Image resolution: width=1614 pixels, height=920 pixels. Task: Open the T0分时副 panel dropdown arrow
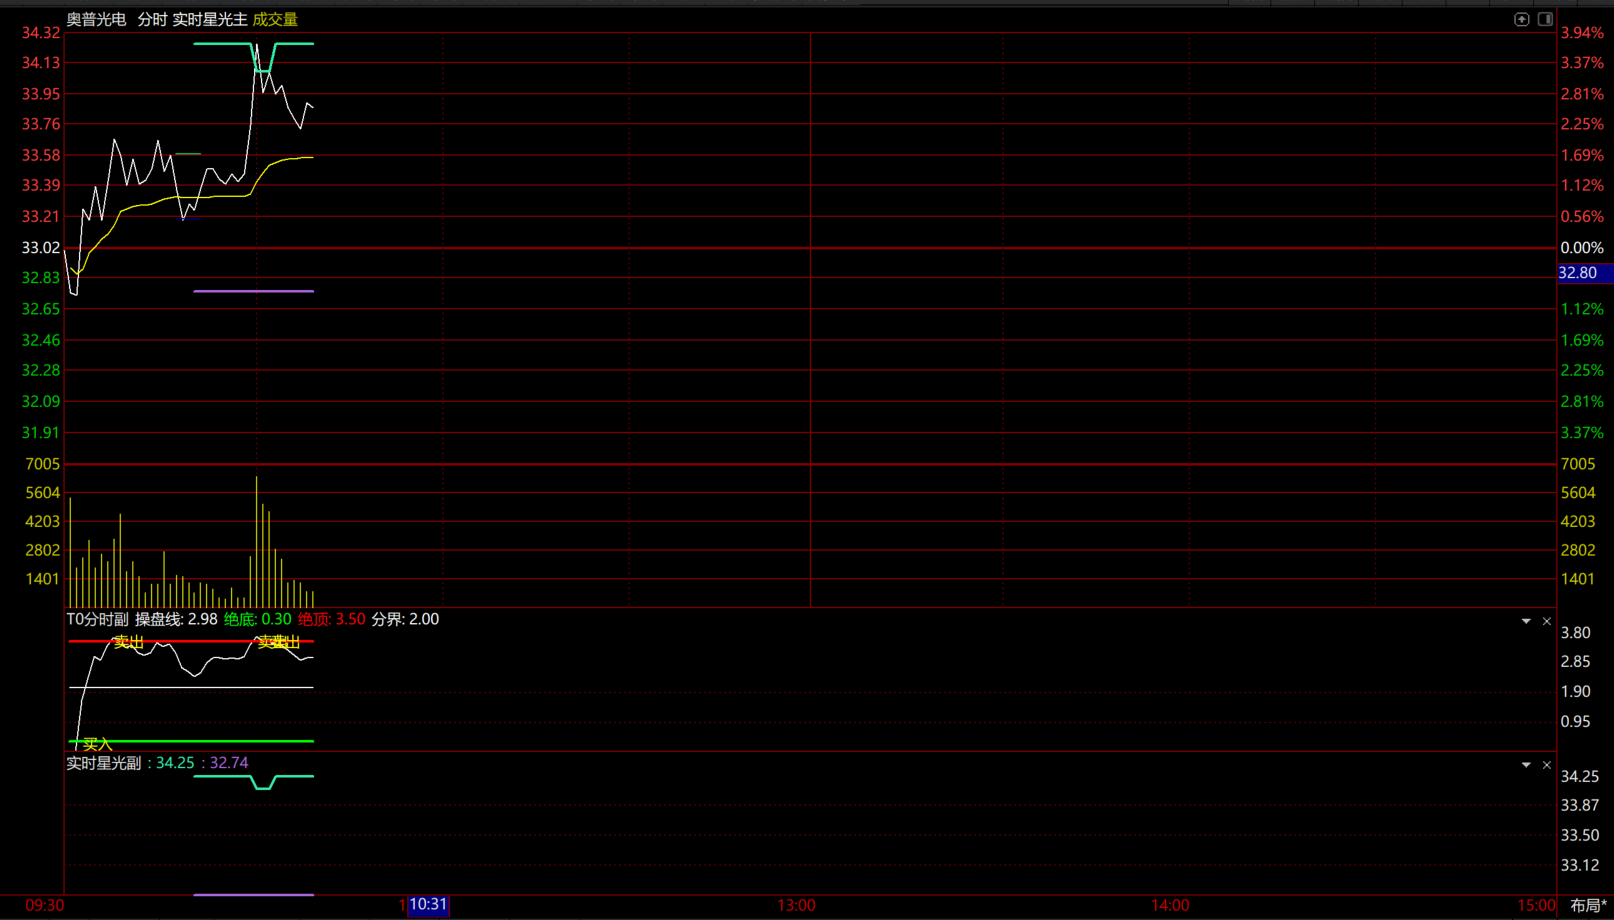pos(1526,621)
